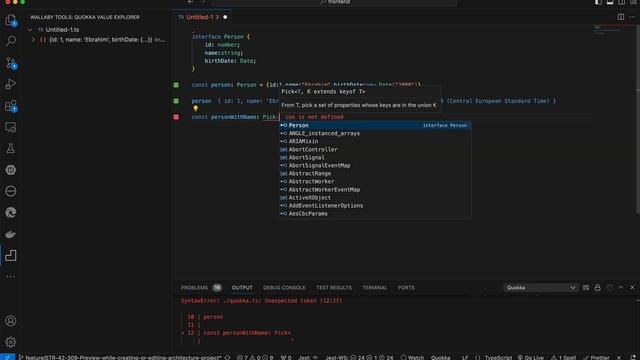This screenshot has height=360, width=640.
Task: Click LF line ending in status bar
Action: tap(465, 357)
